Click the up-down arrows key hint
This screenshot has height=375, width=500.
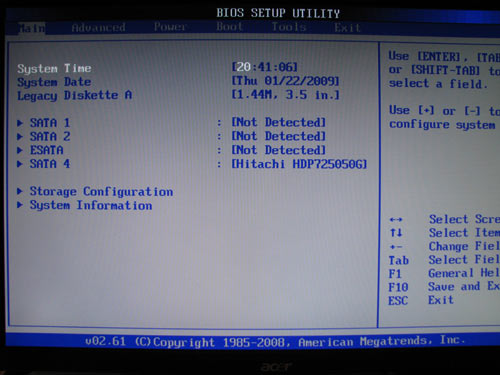tap(396, 233)
